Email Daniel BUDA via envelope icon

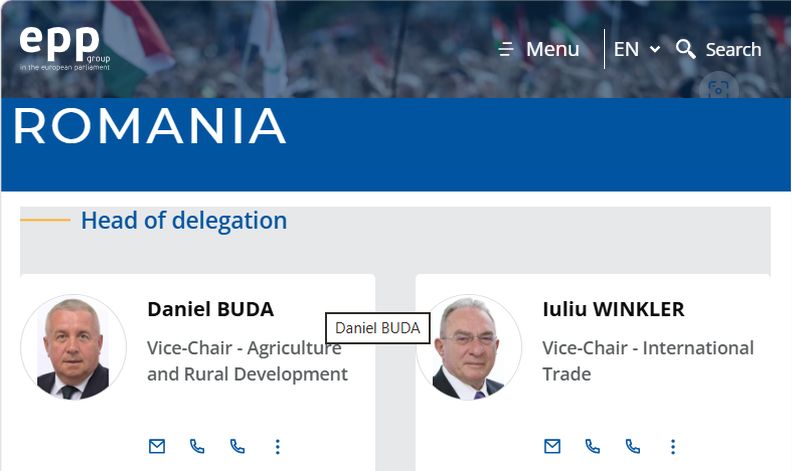(x=157, y=446)
